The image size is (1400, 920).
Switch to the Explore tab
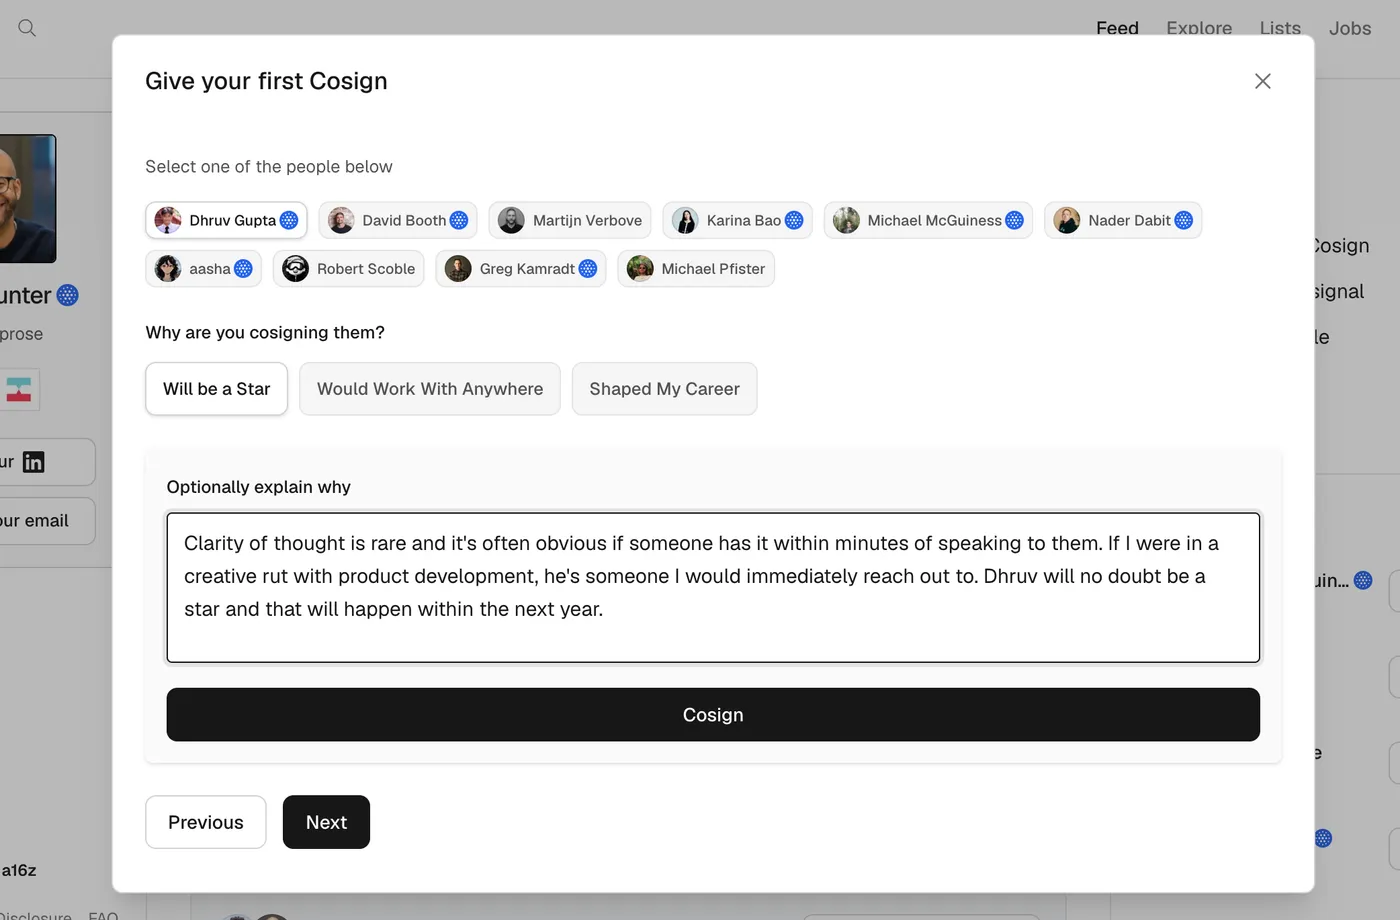pos(1199,28)
